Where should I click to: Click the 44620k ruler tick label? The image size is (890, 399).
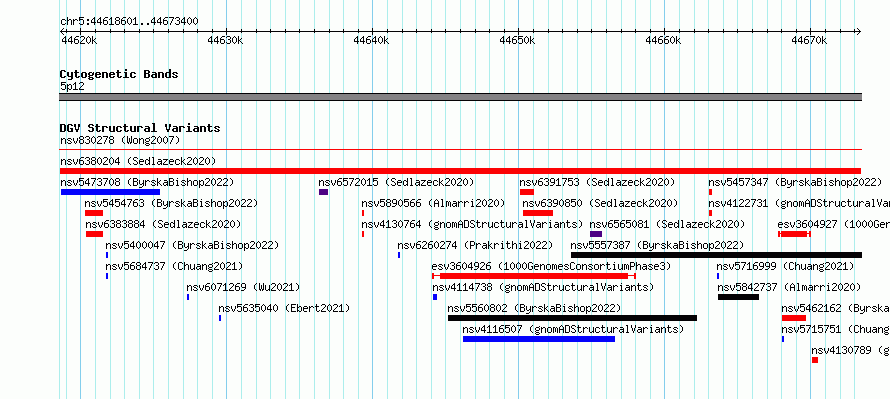pos(79,40)
